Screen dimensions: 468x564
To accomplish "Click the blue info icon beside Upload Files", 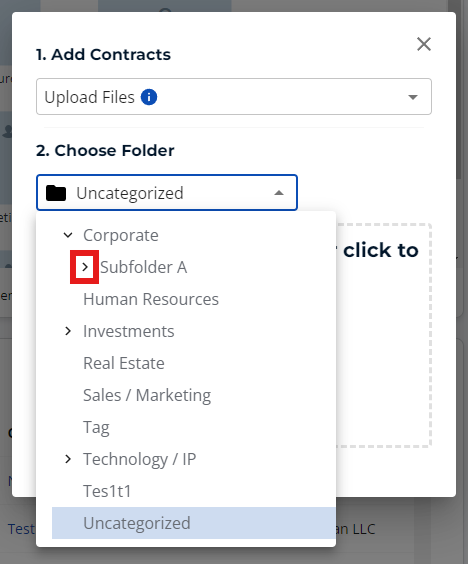I will (149, 97).
